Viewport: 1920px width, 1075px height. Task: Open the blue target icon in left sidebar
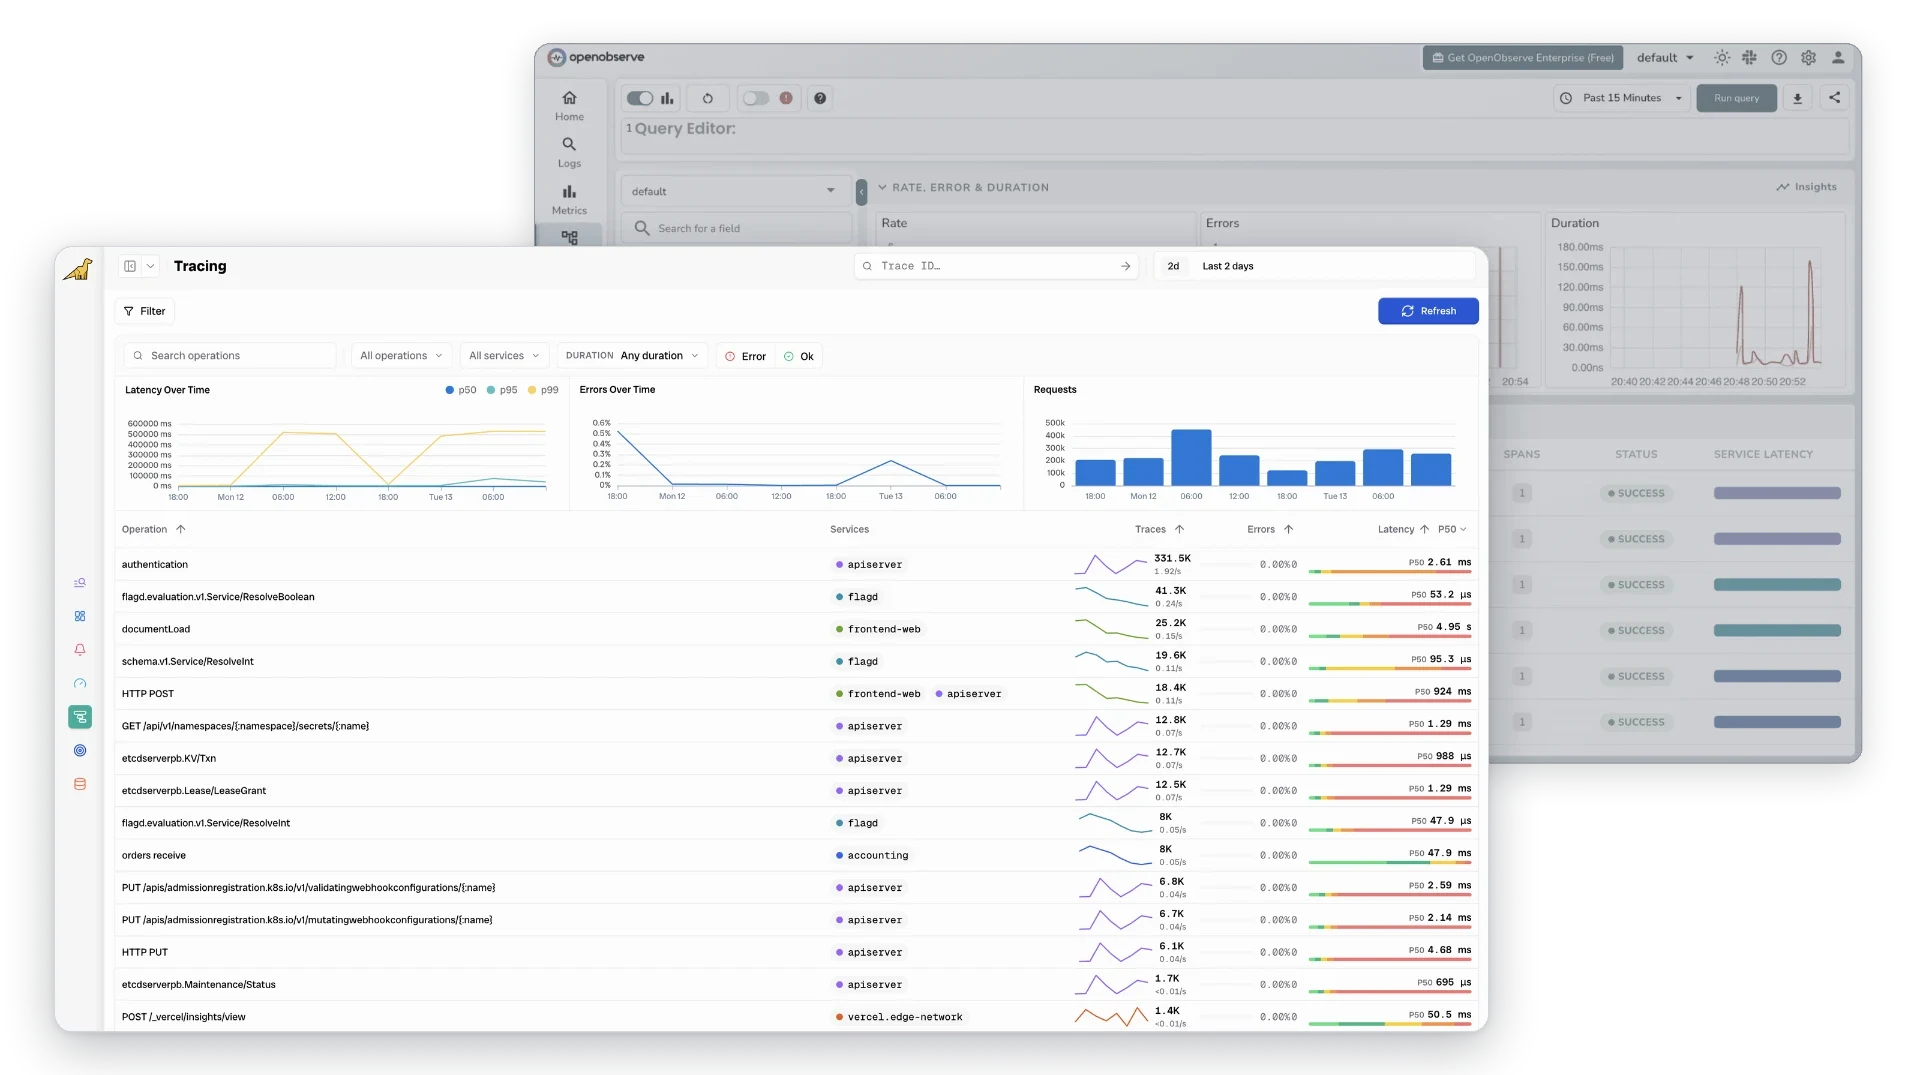[80, 751]
